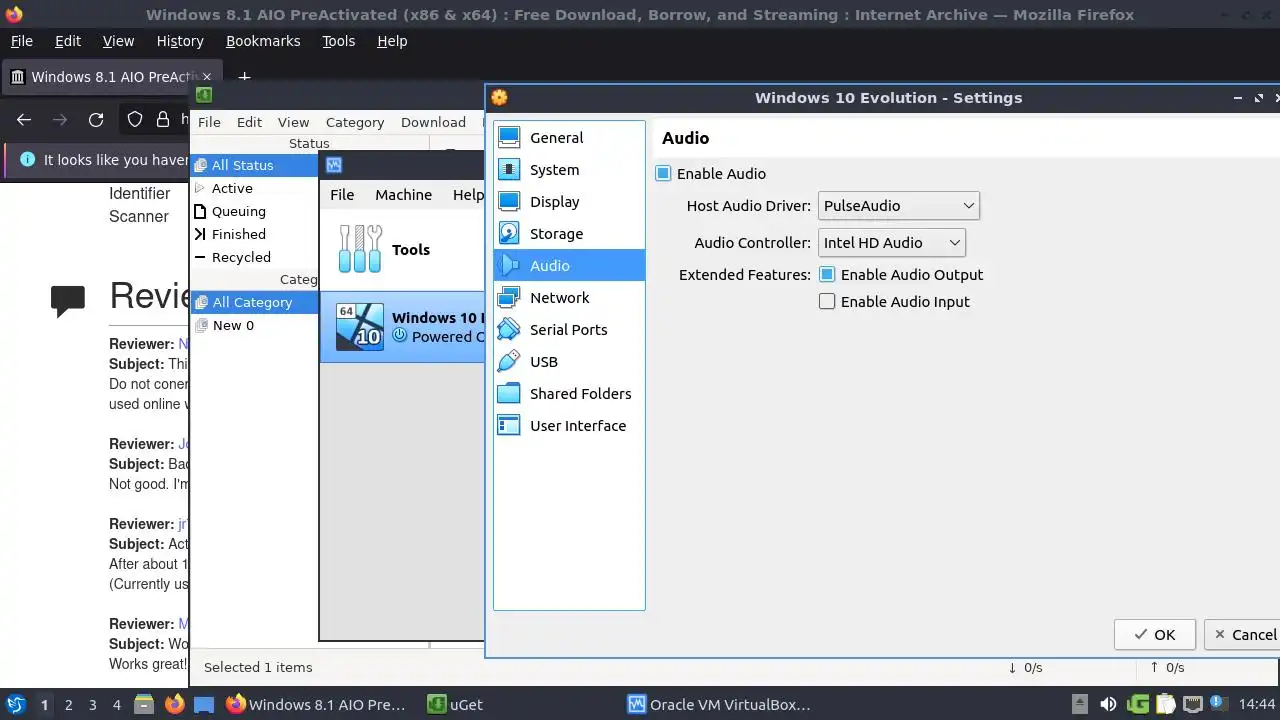Select All Category in uGet
This screenshot has width=1280, height=720.
[255, 302]
